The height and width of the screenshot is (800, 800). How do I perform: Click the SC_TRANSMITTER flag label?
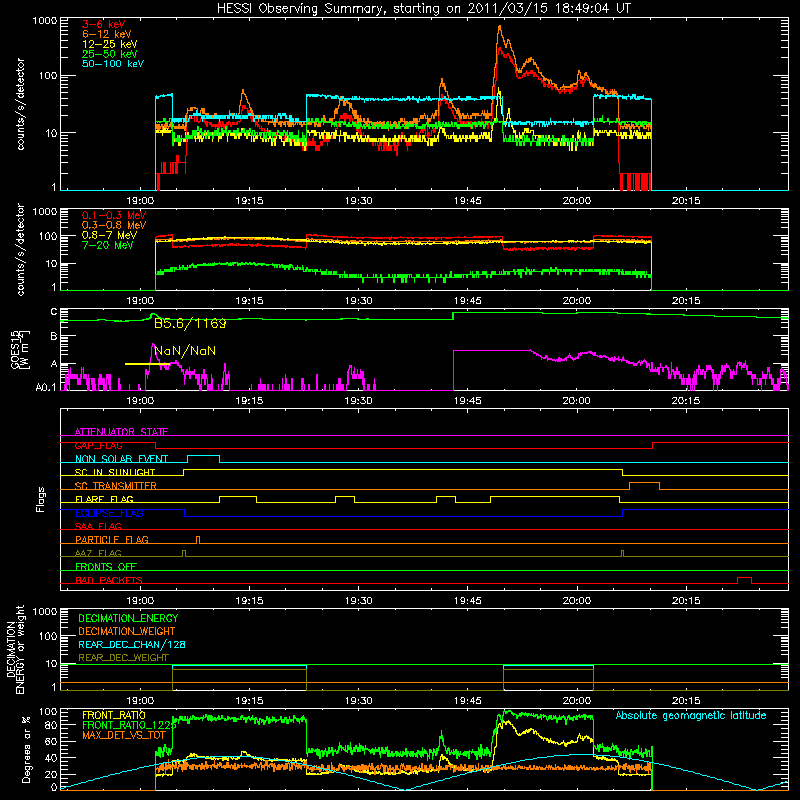pyautogui.click(x=116, y=486)
